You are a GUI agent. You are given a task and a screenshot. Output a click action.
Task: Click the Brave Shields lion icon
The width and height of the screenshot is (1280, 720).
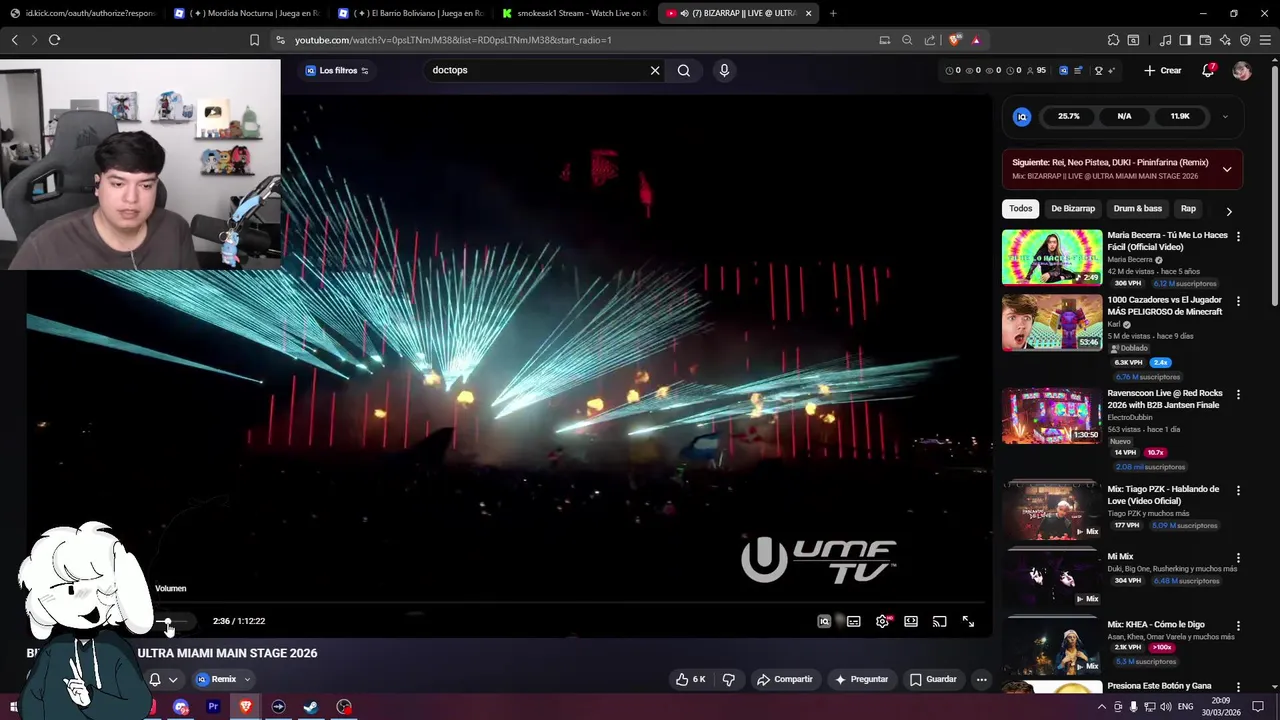pyautogui.click(x=955, y=40)
